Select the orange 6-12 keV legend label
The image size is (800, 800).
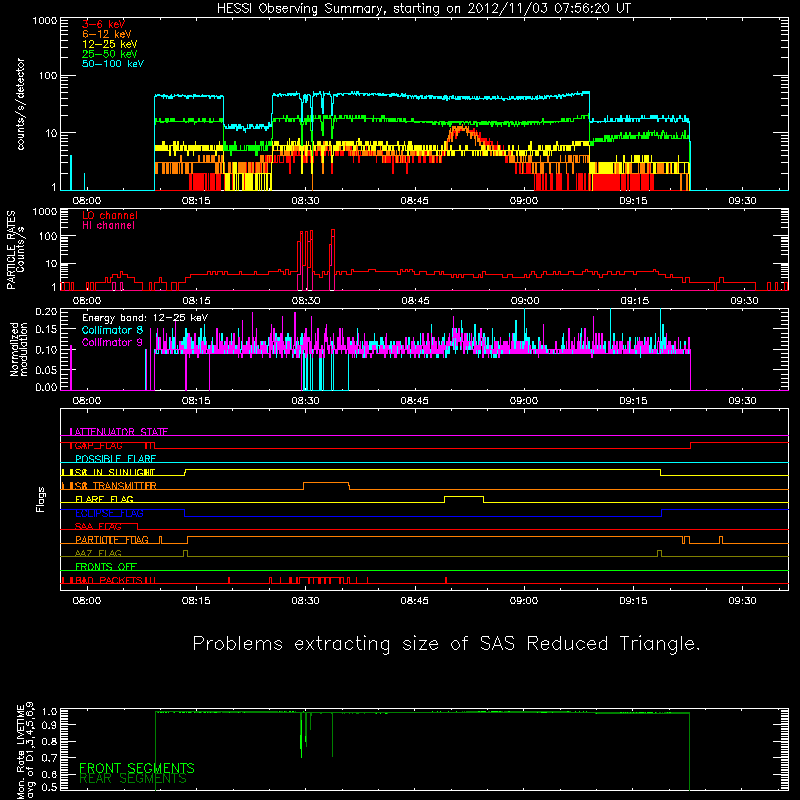107,34
